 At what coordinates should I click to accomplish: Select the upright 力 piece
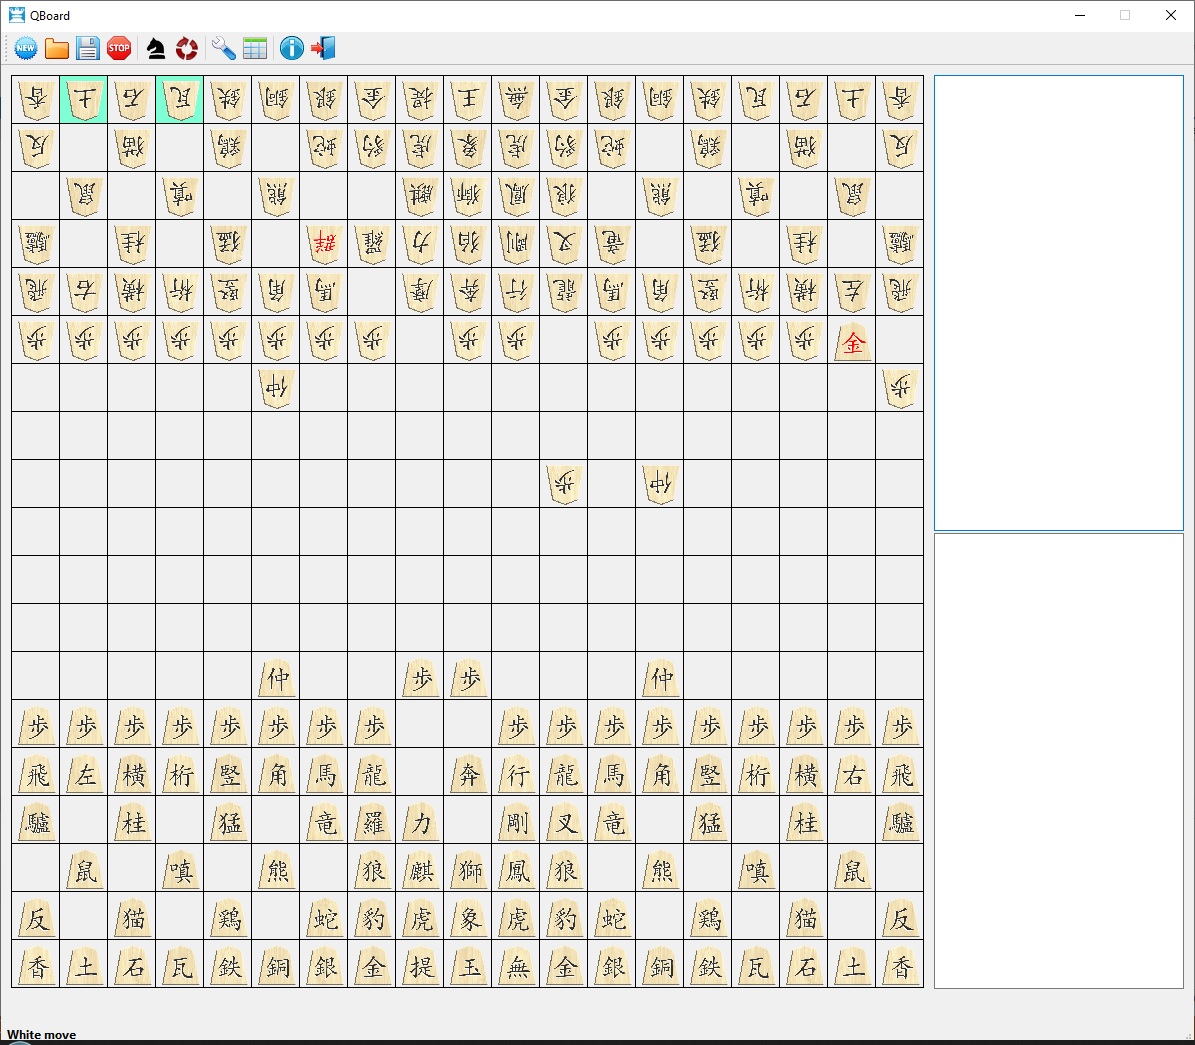pyautogui.click(x=420, y=820)
